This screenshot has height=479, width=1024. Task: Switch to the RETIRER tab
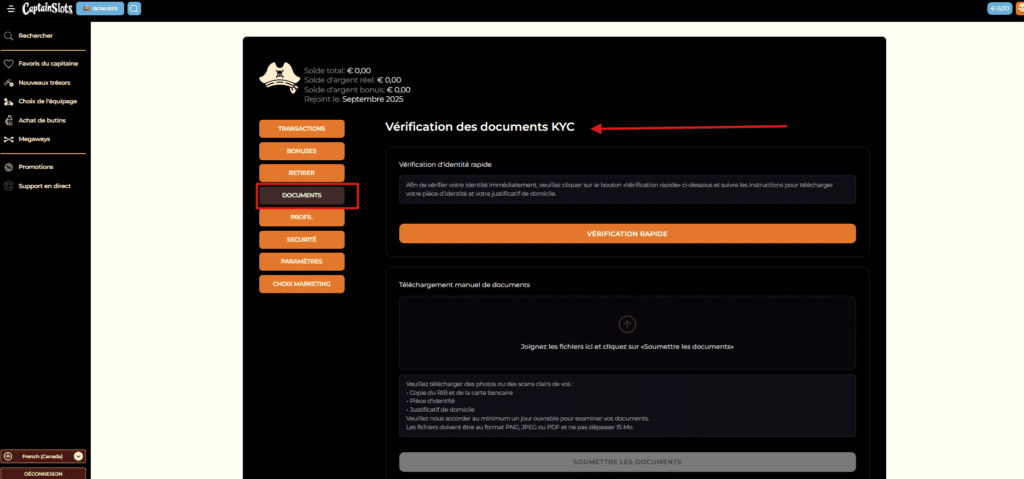tap(302, 173)
